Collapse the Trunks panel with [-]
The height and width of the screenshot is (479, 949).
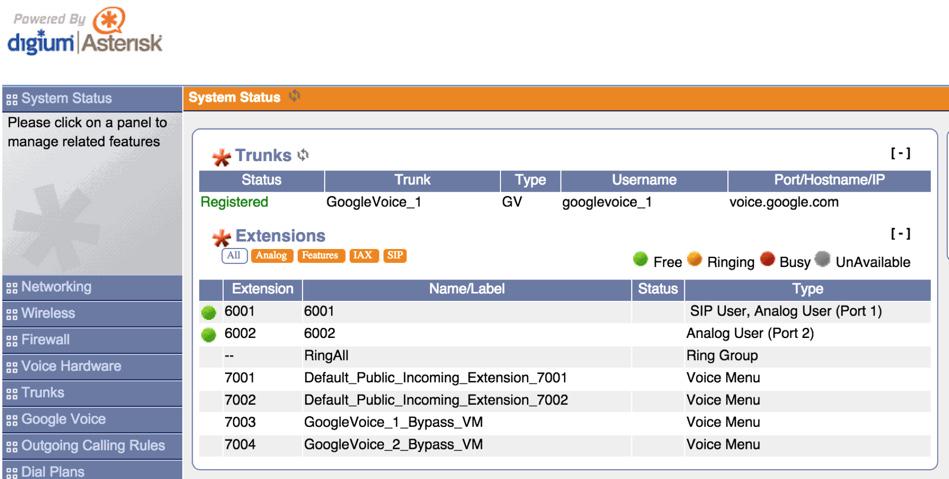click(901, 154)
